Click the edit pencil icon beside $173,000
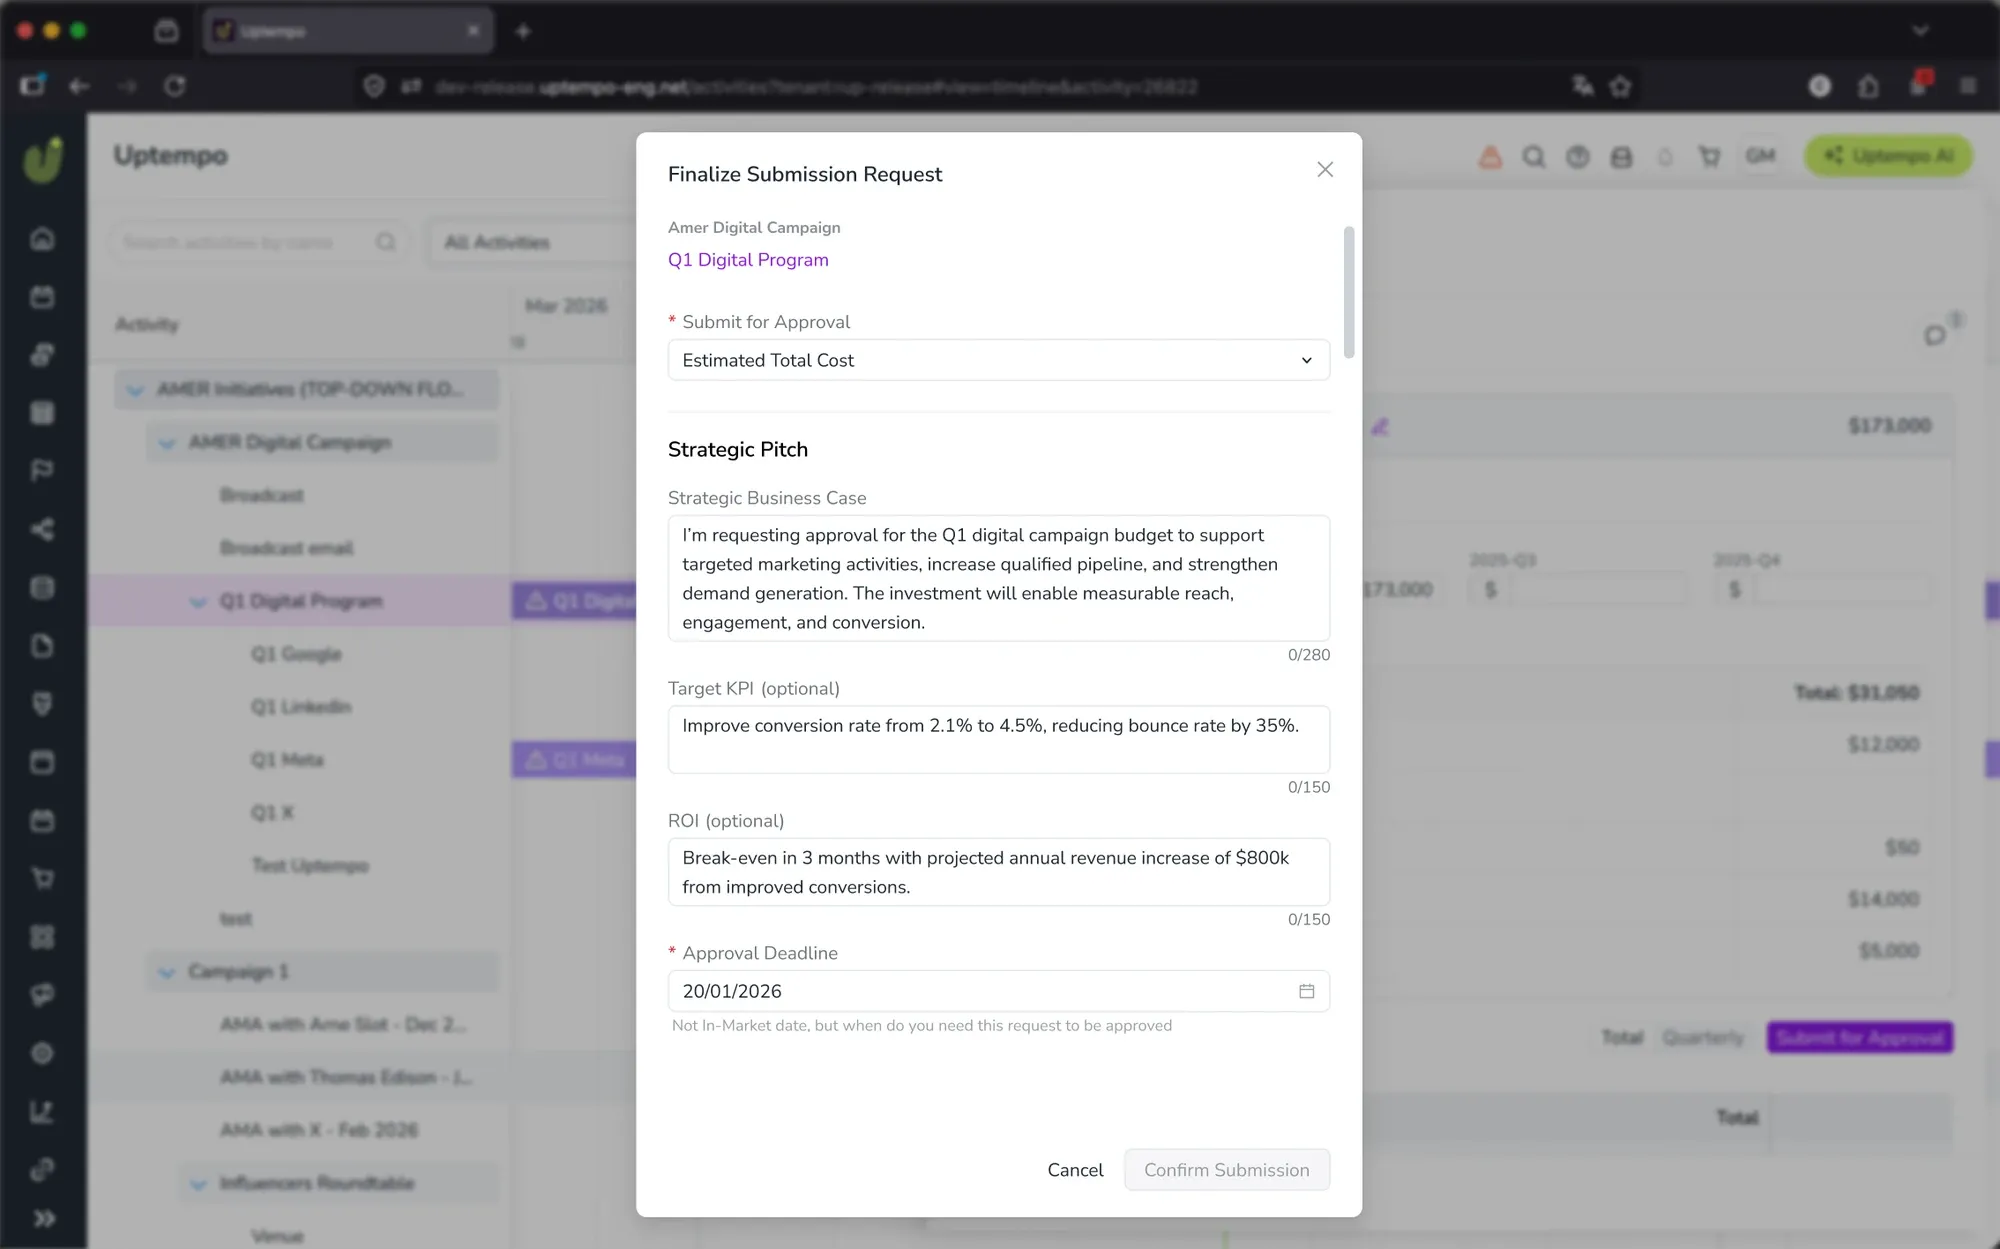 click(1380, 427)
